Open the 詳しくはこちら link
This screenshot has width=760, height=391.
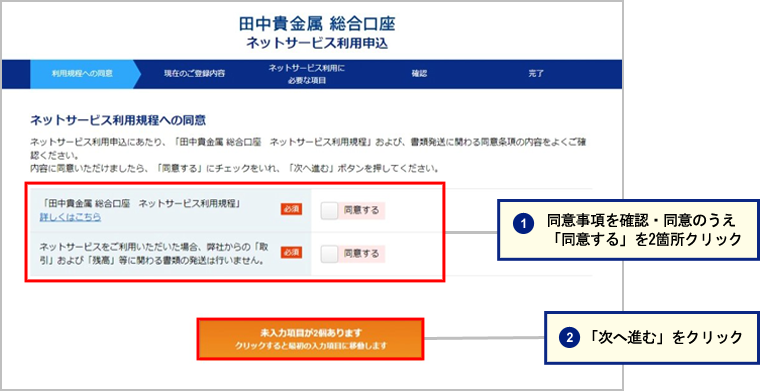(x=70, y=217)
